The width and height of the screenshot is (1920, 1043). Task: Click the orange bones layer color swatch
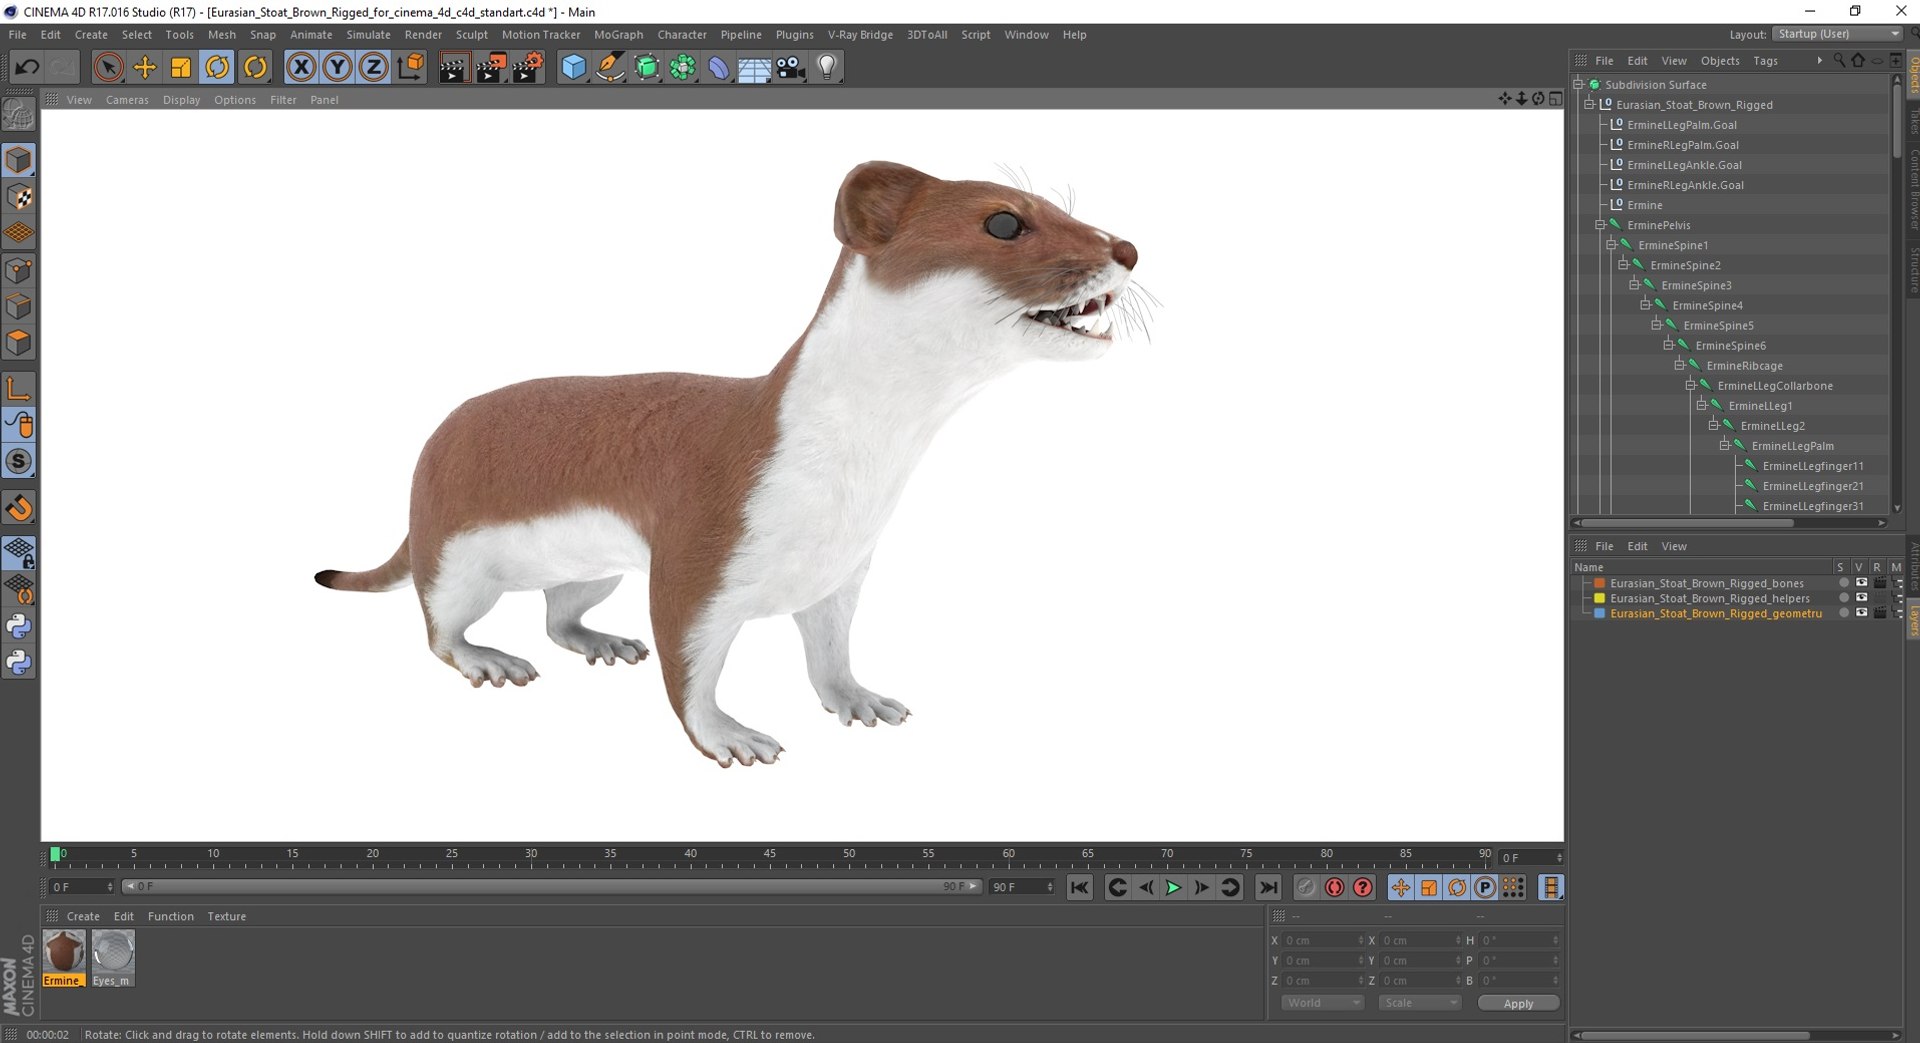[x=1599, y=583]
